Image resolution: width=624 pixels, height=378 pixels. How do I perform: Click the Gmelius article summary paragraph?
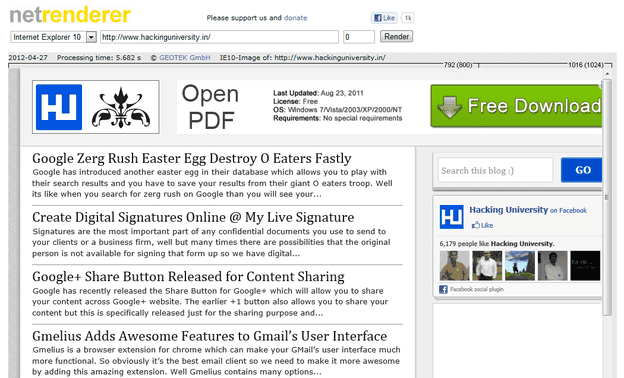(x=216, y=361)
